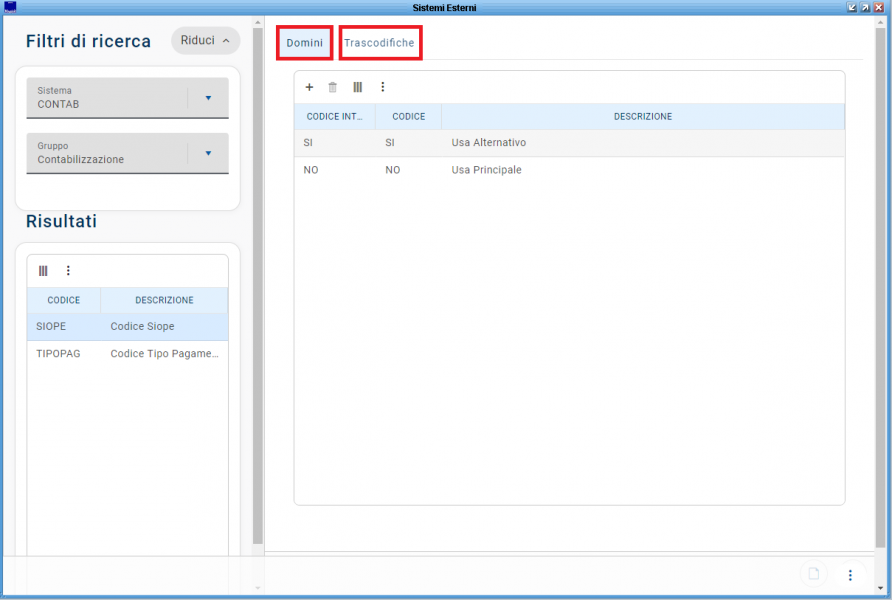Sort Risultati by DESCRIZIONE column header

(164, 300)
